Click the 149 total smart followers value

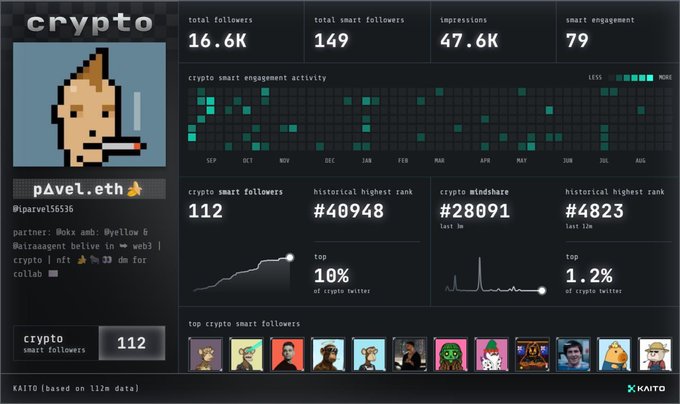click(x=331, y=41)
